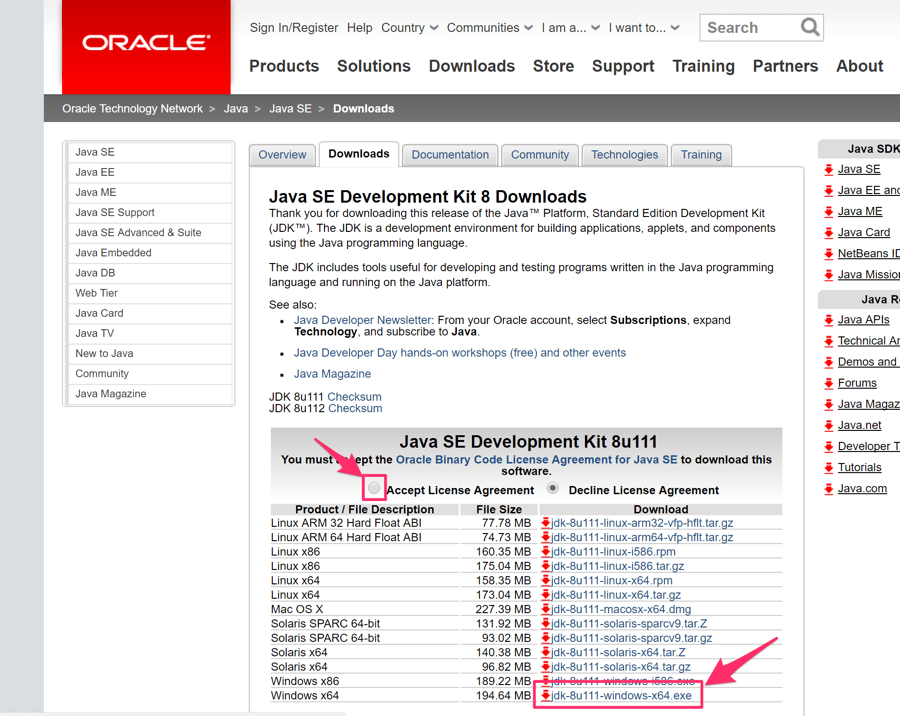The image size is (900, 716).
Task: Open the Store menu item
Action: pos(553,66)
